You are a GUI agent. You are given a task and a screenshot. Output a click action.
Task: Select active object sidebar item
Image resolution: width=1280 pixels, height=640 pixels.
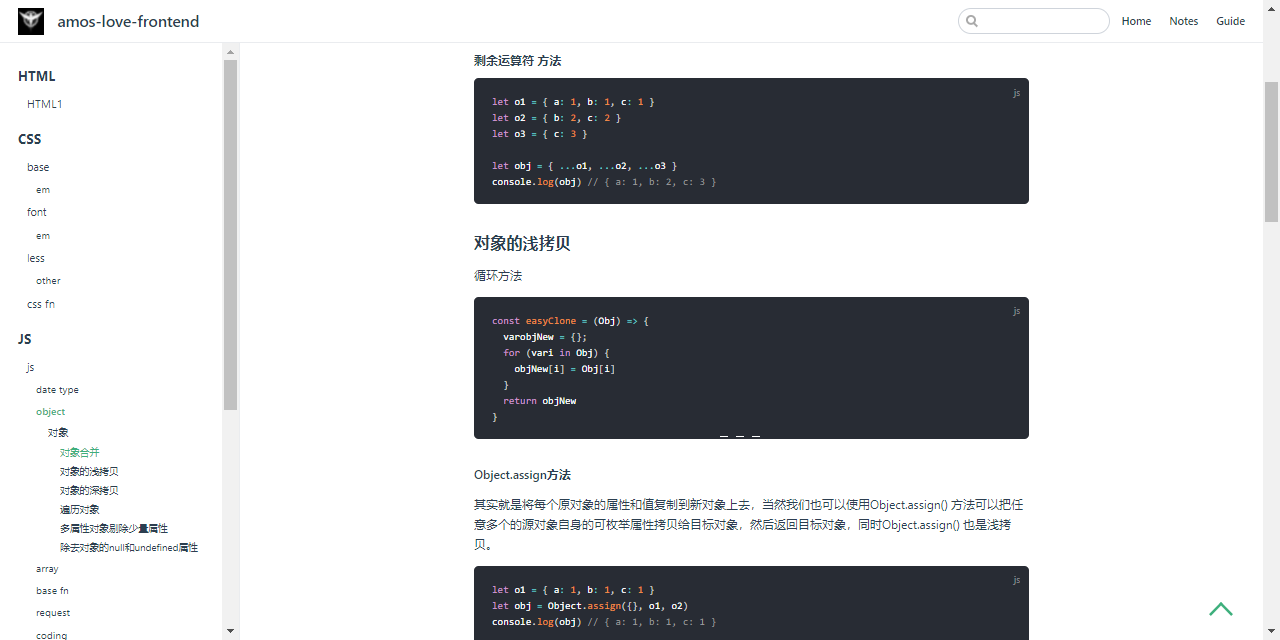(51, 412)
